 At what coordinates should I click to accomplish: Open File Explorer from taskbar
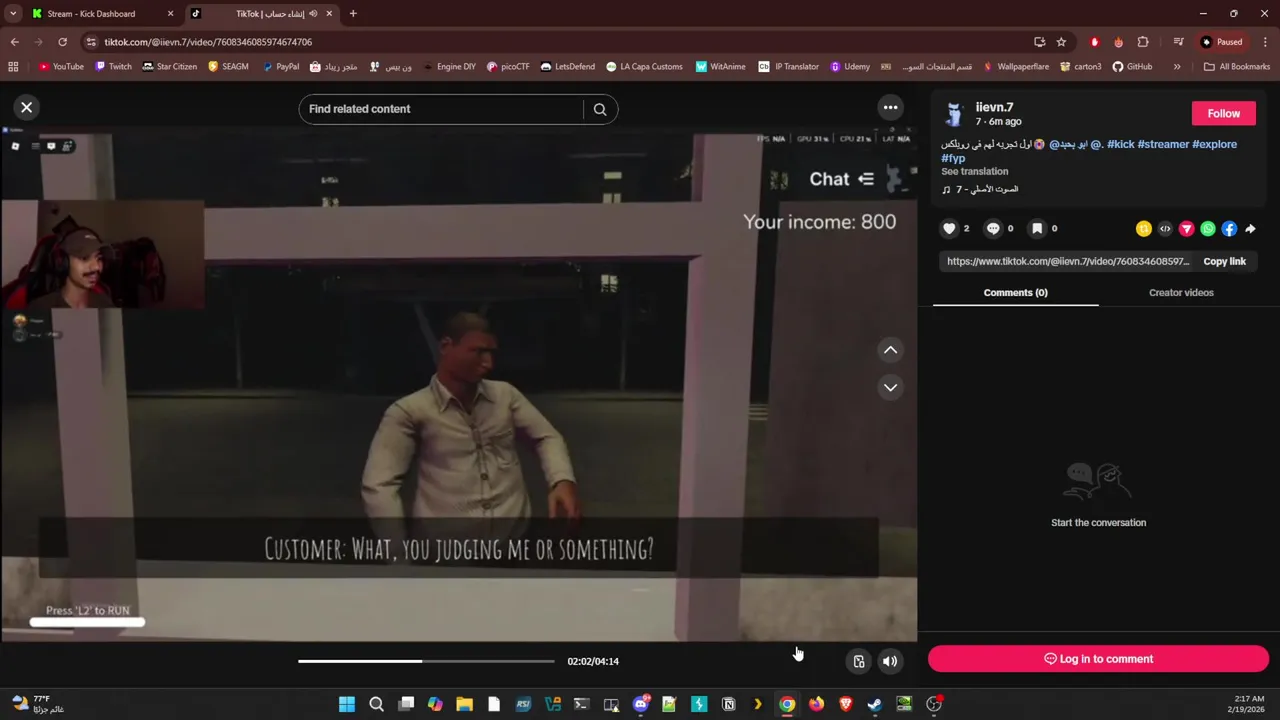tap(464, 704)
